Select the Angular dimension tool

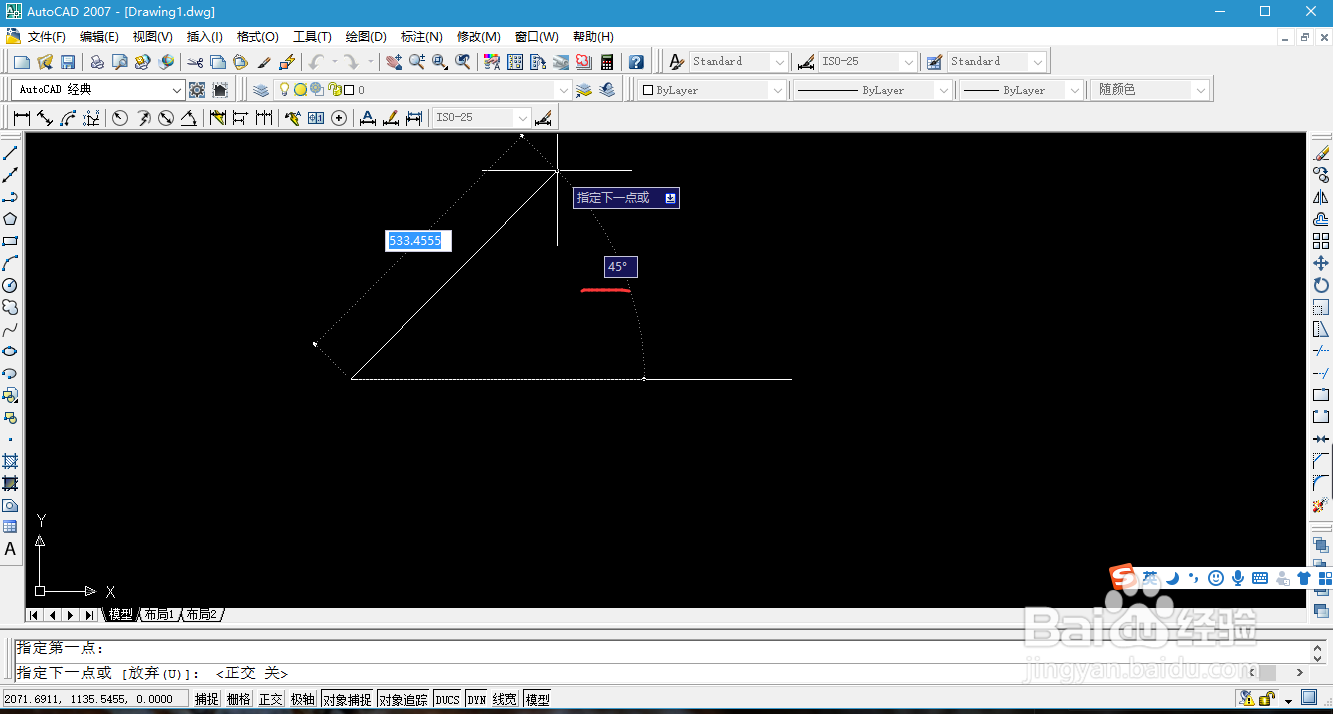tap(189, 118)
